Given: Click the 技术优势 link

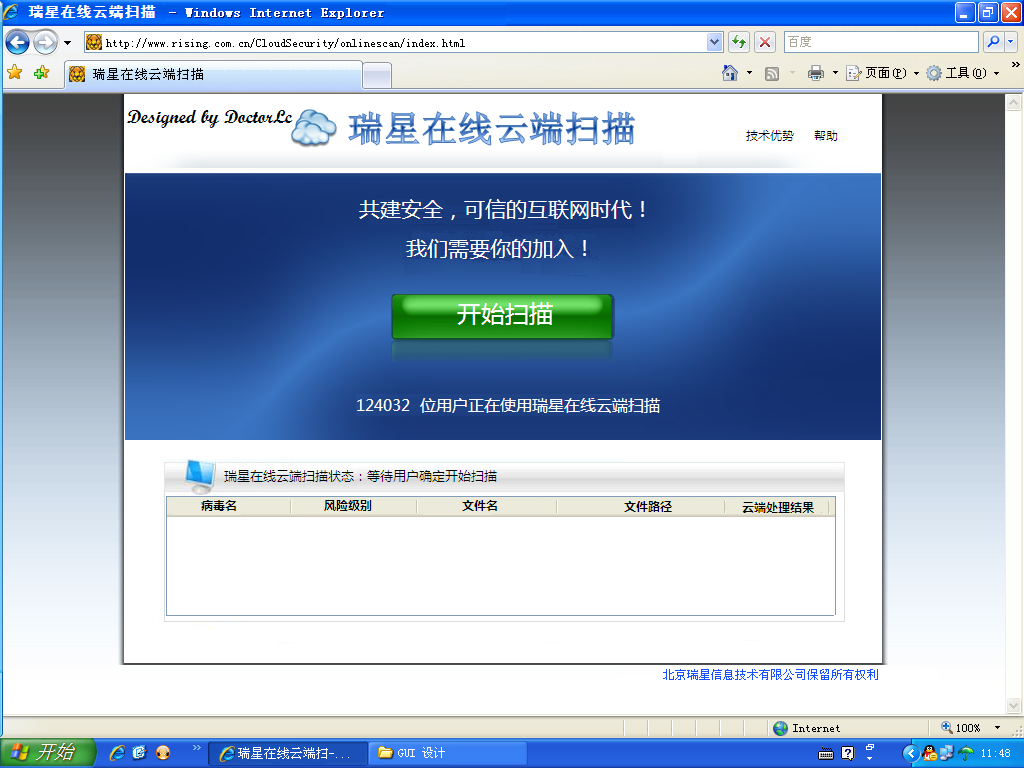Looking at the screenshot, I should [x=769, y=136].
